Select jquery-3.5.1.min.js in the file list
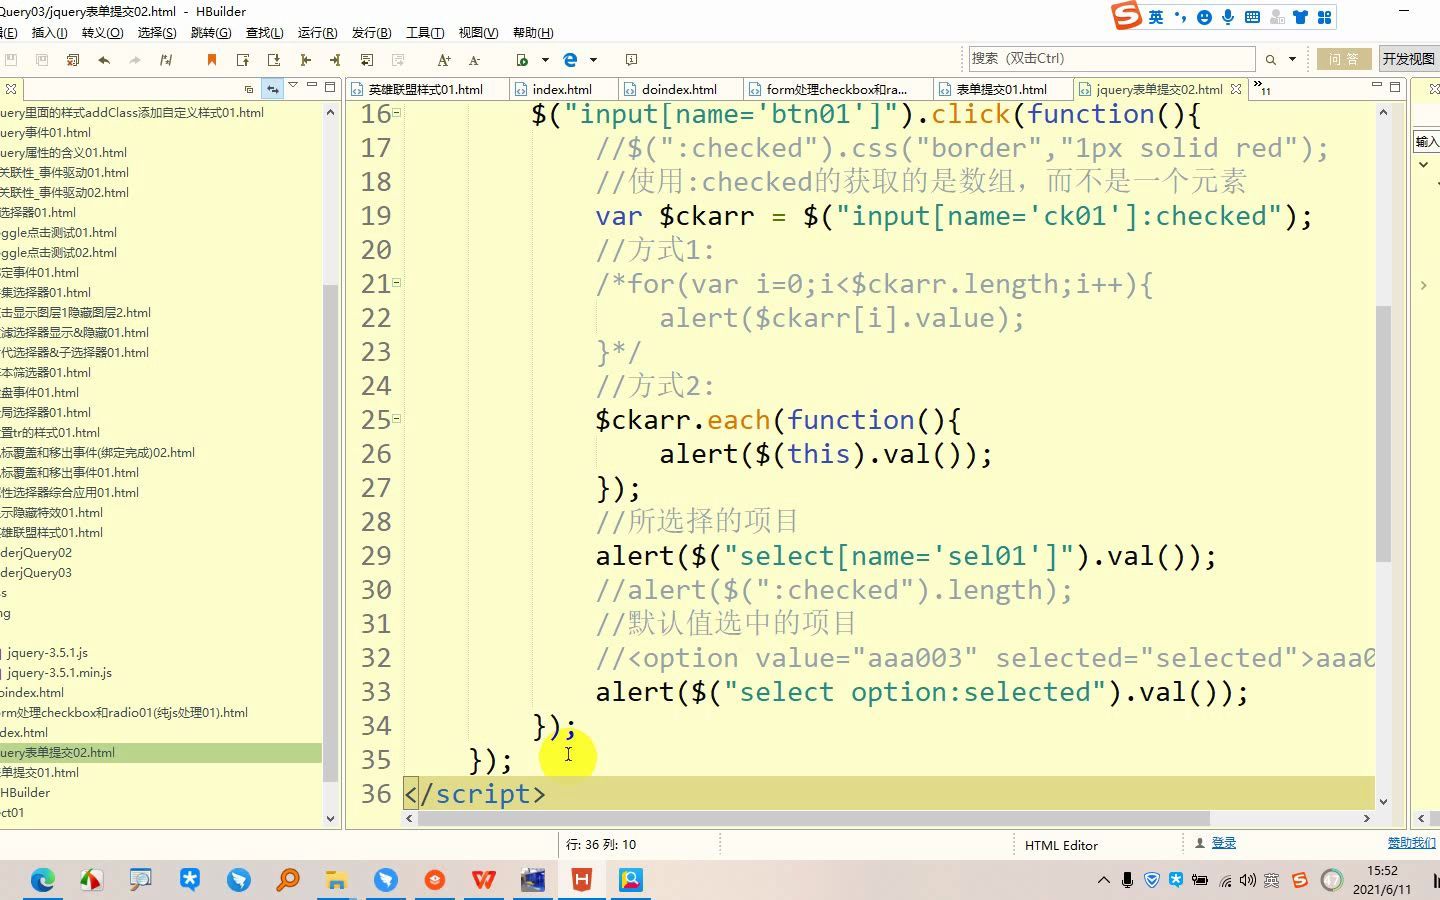The height and width of the screenshot is (900, 1440). pyautogui.click(x=60, y=672)
